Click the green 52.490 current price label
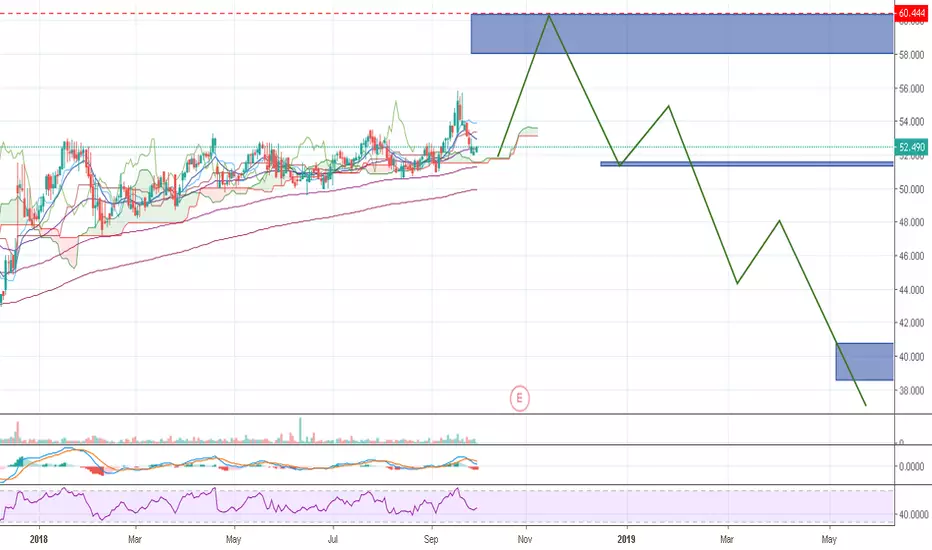932x550 pixels. coord(911,147)
